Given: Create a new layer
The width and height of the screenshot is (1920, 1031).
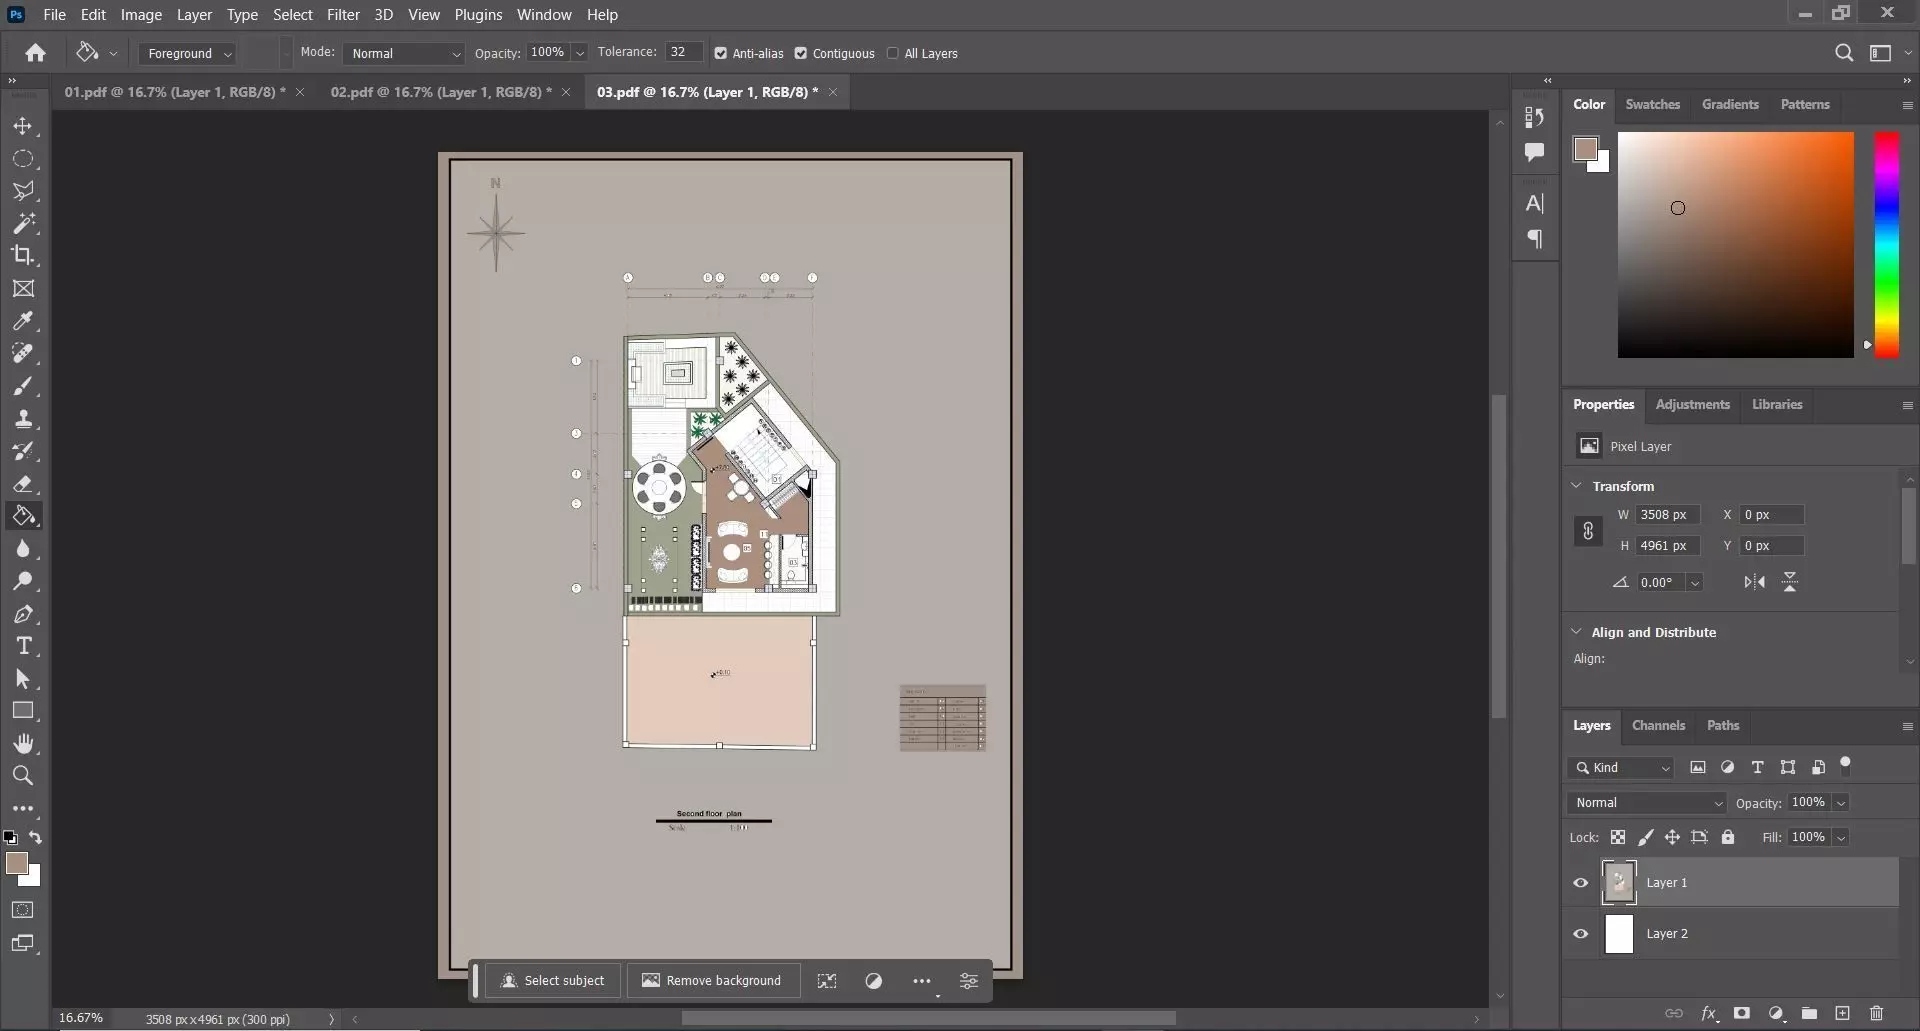Looking at the screenshot, I should click(x=1843, y=1013).
